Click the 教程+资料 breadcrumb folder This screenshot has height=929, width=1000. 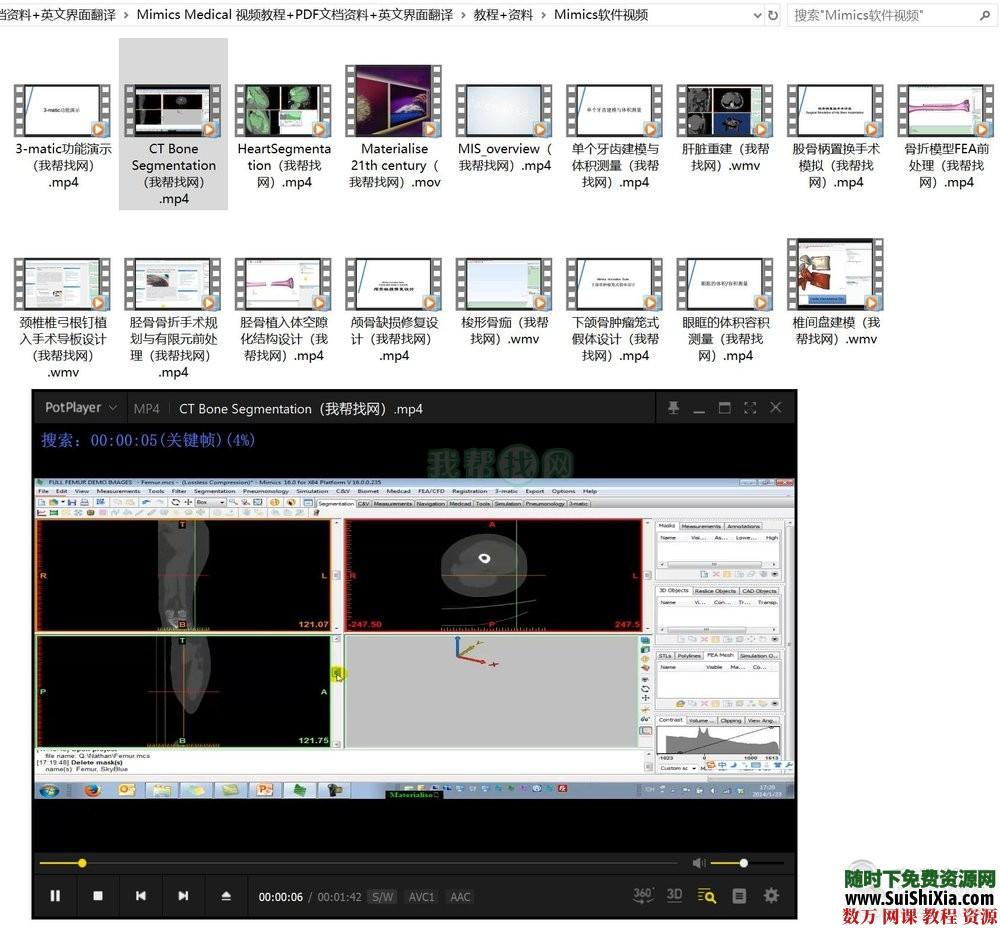coord(503,15)
